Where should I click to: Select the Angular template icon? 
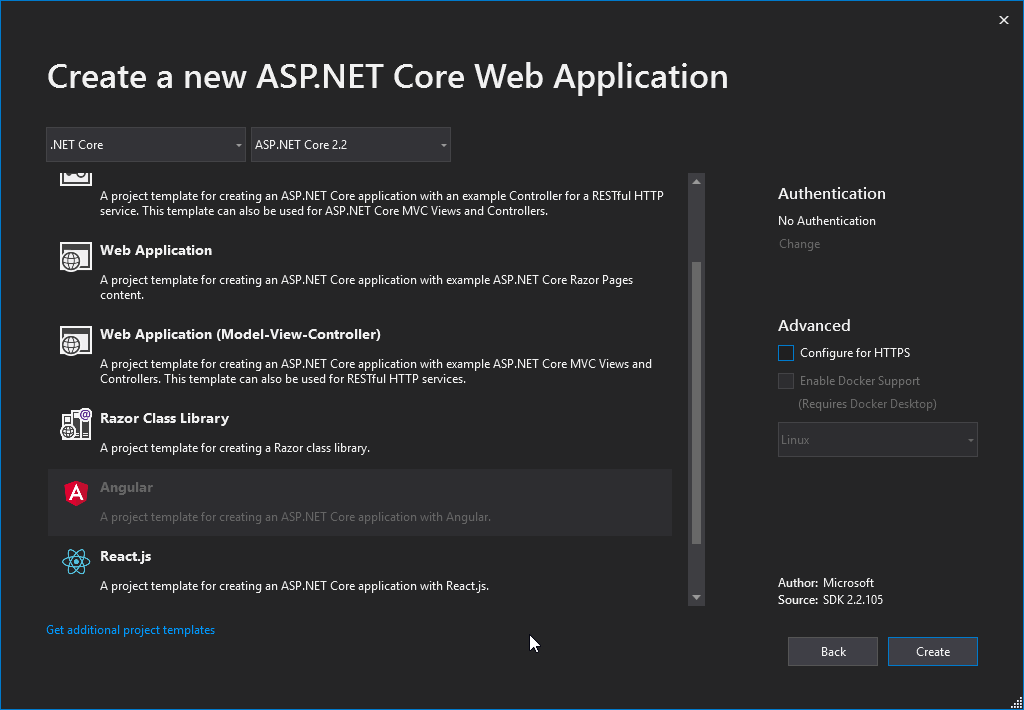(x=75, y=493)
